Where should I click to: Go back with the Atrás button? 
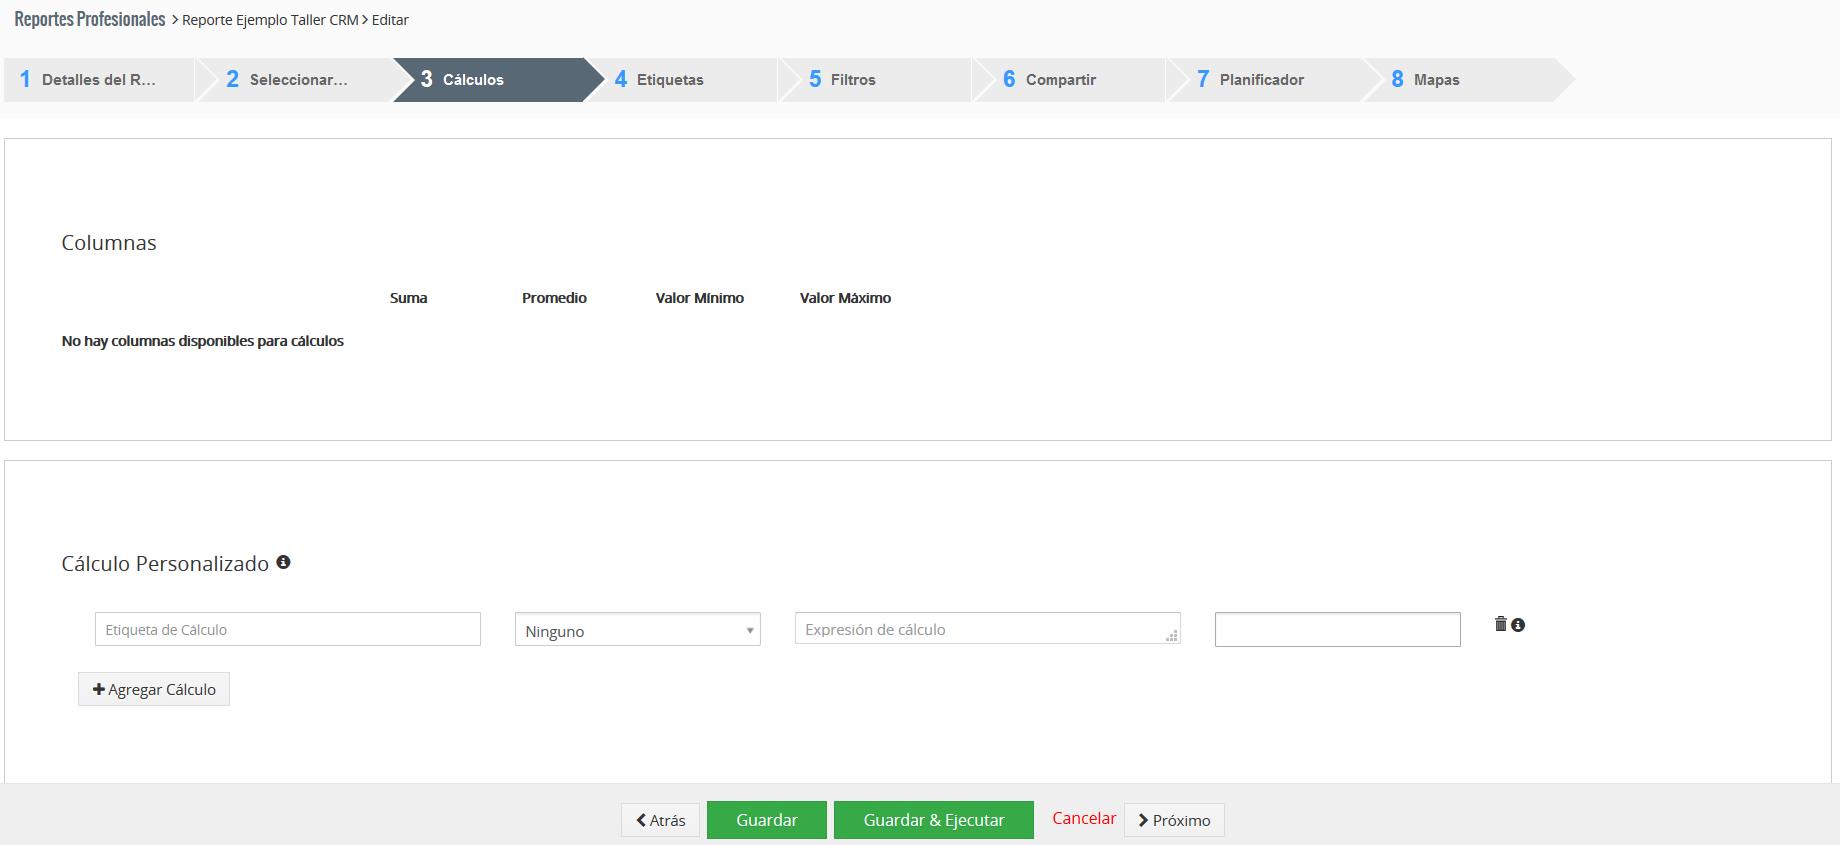pyautogui.click(x=660, y=820)
